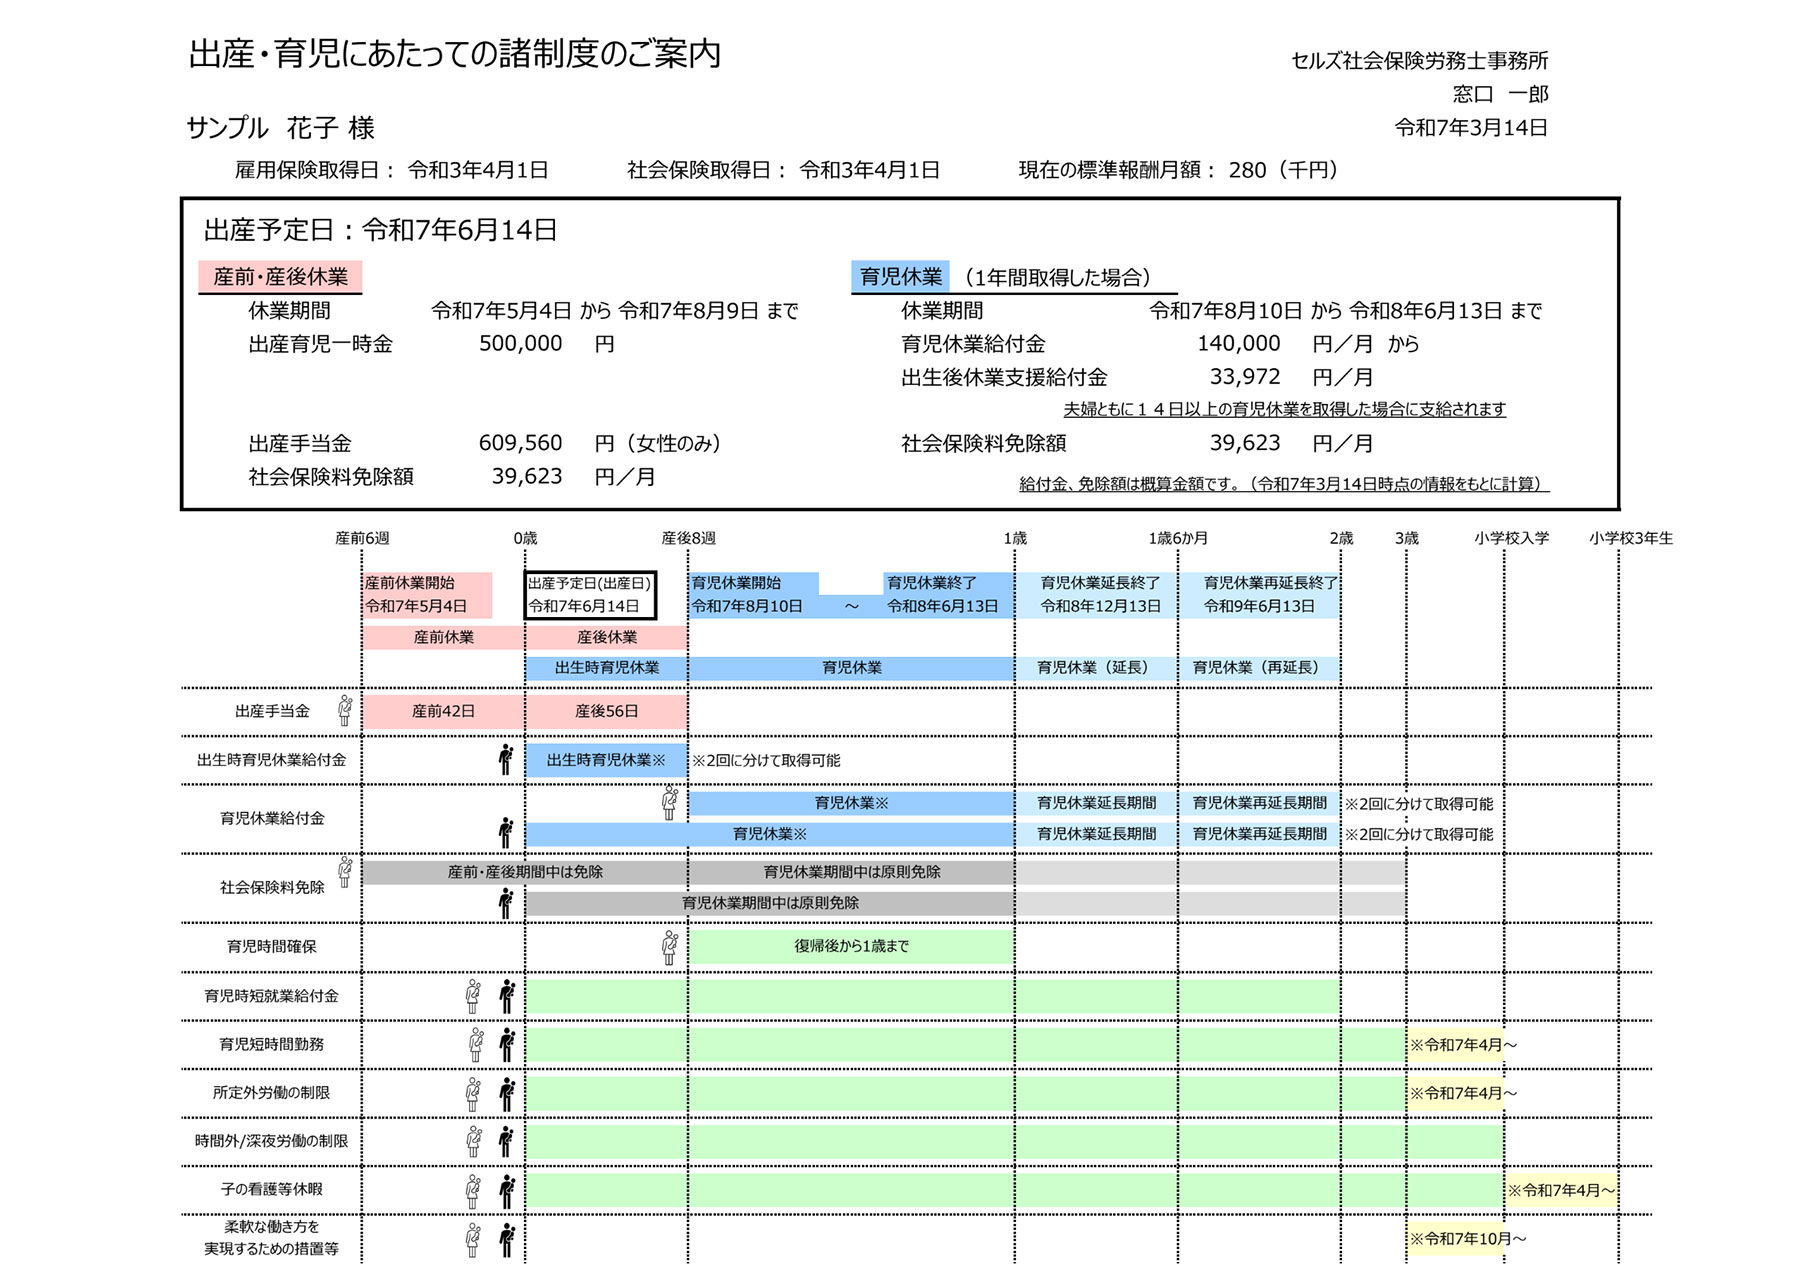The image size is (1800, 1277).
Task: Click the mother icon in the 子の看護等休暇 row
Action: point(473,1190)
